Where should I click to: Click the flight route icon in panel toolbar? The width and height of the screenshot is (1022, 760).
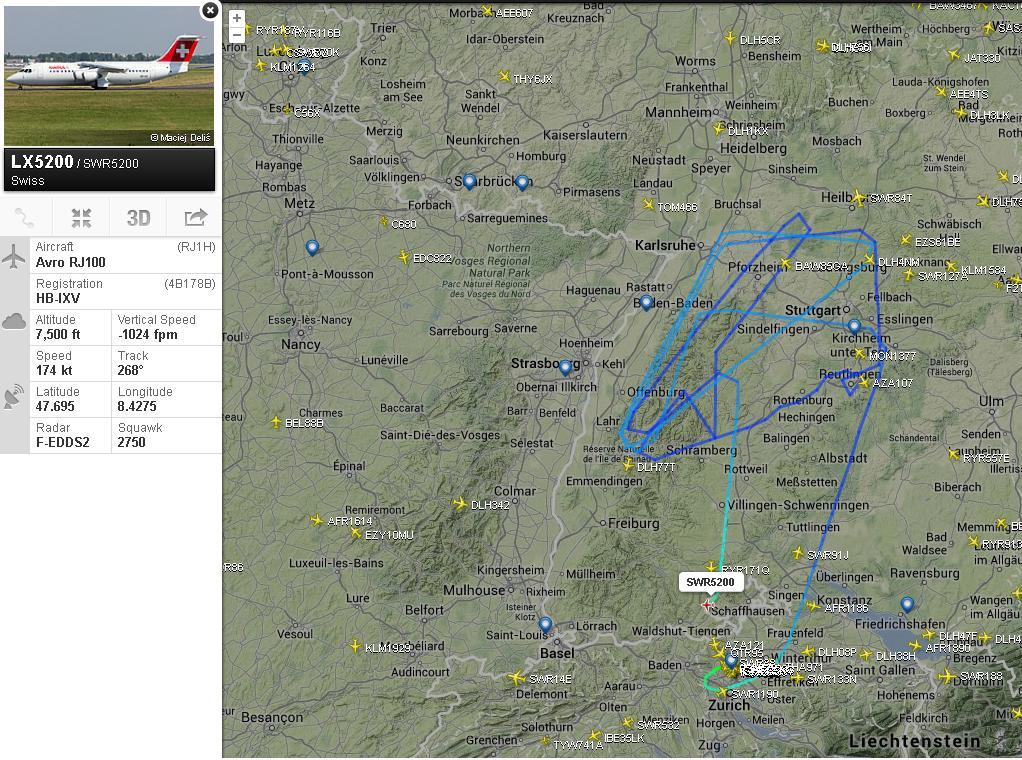coord(25,218)
